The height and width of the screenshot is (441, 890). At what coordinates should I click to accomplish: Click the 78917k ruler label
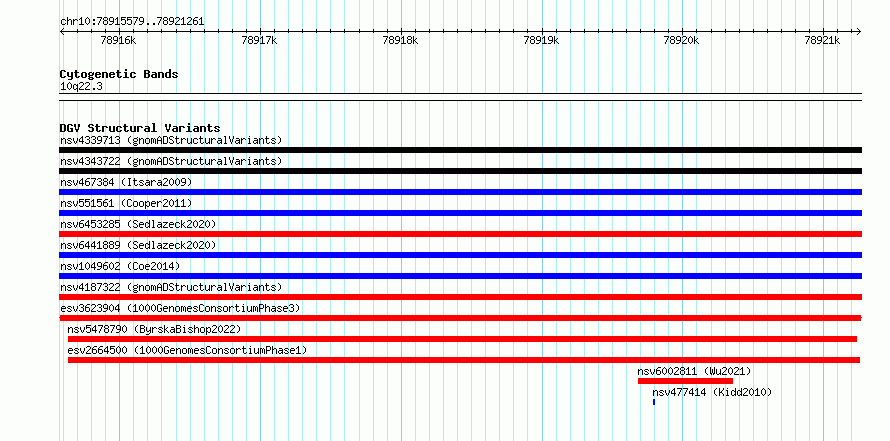coord(259,41)
